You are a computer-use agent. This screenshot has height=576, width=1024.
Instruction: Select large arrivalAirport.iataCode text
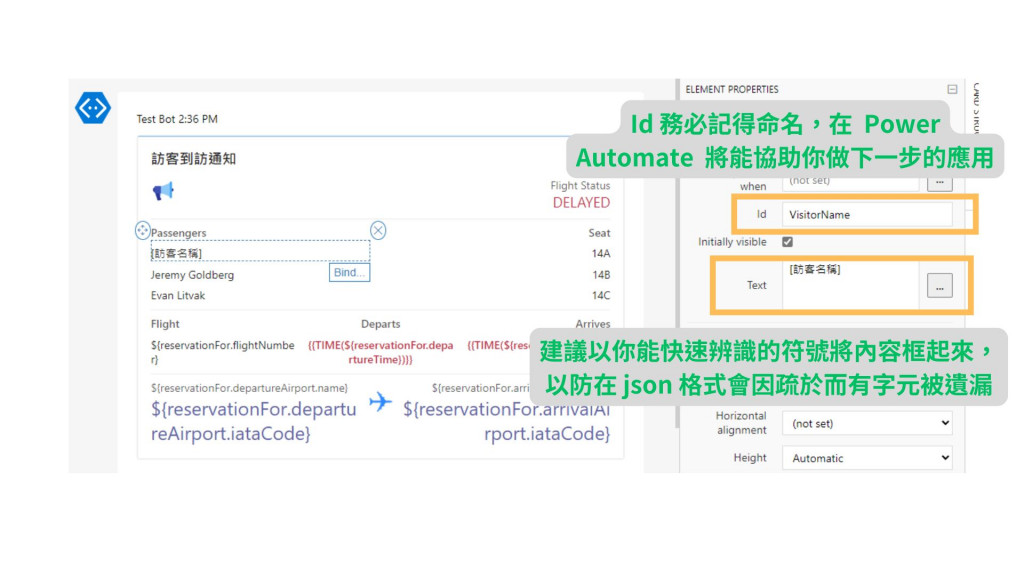click(506, 421)
